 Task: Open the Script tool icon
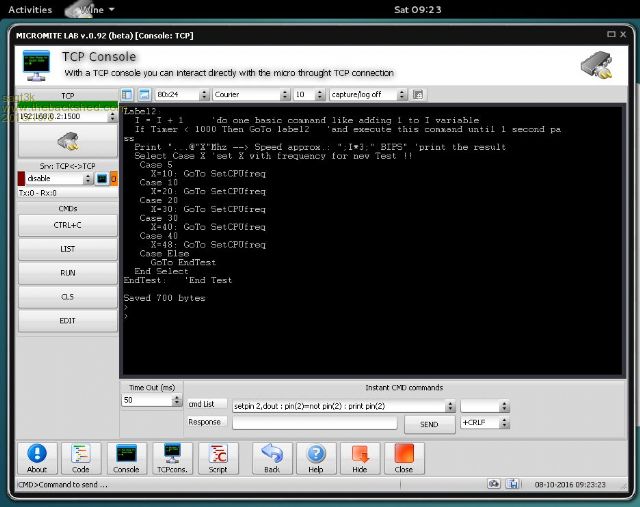217,455
